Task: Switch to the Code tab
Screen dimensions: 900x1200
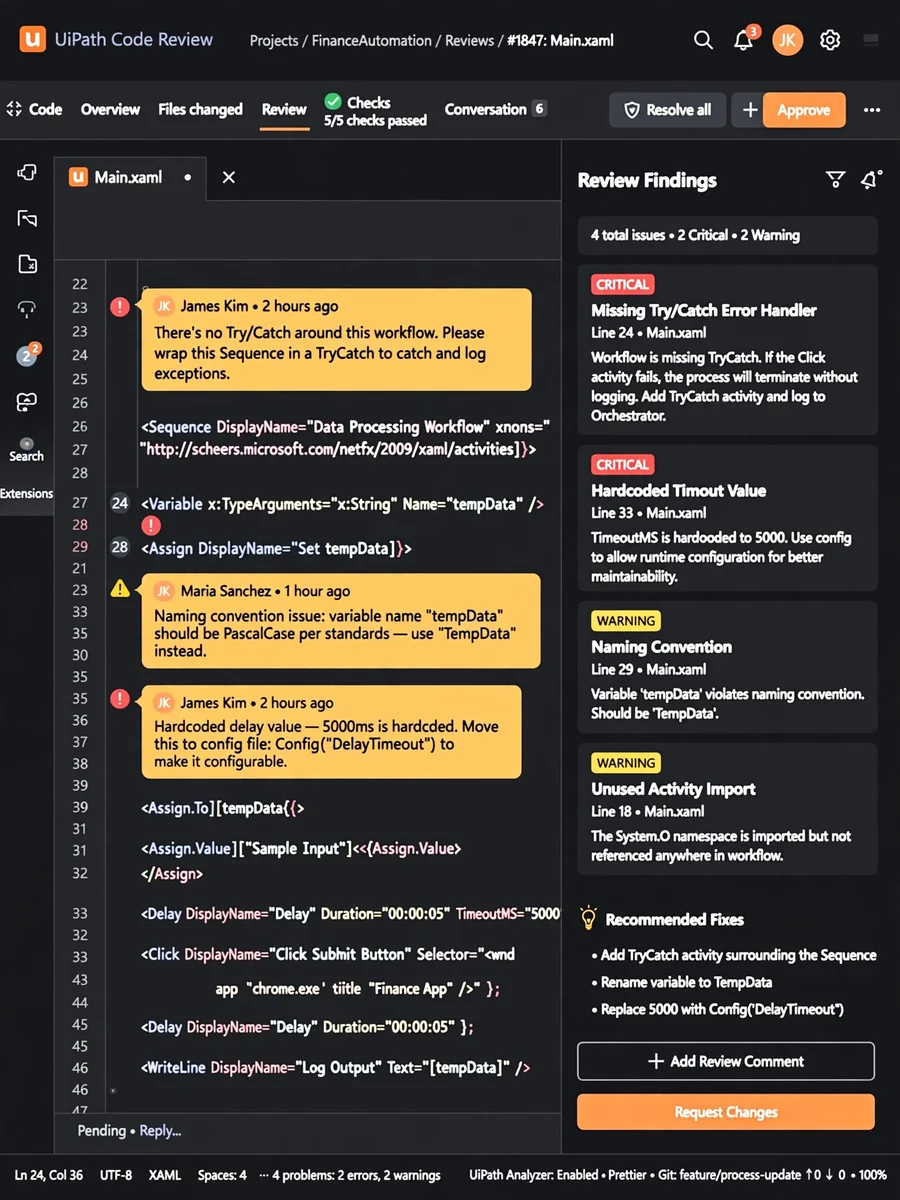Action: (x=34, y=110)
